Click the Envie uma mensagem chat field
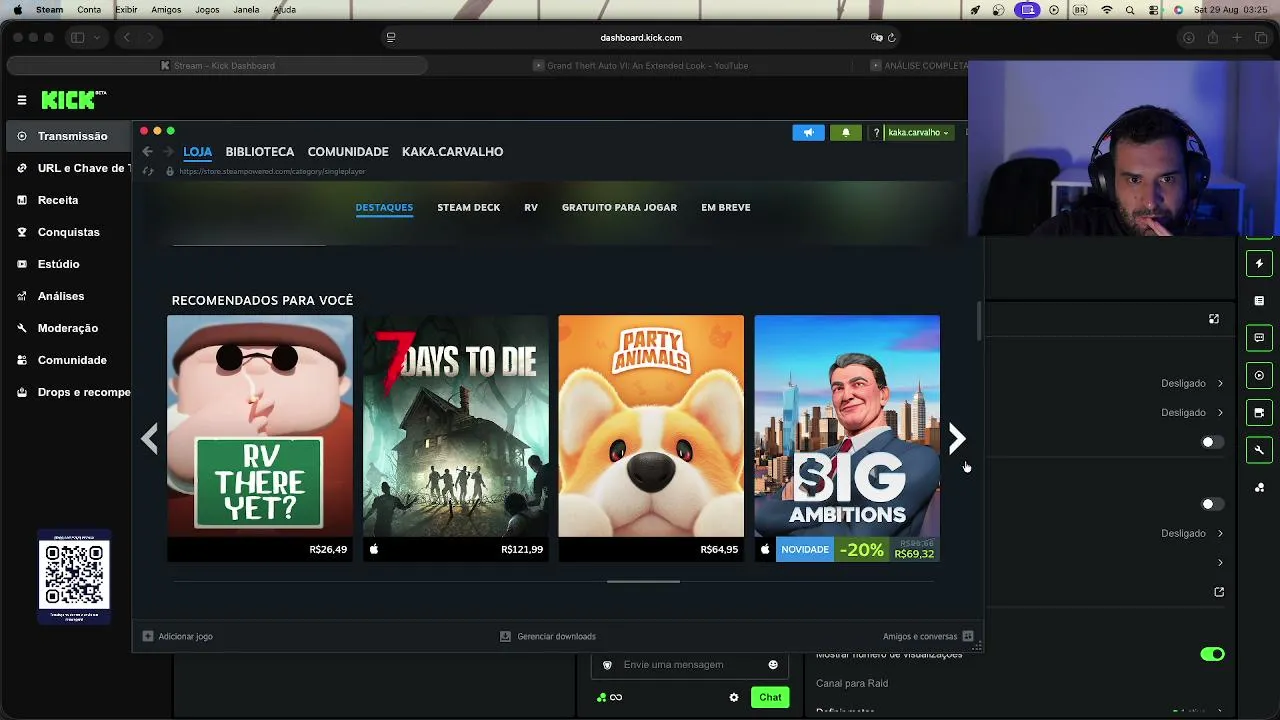 pyautogui.click(x=689, y=665)
